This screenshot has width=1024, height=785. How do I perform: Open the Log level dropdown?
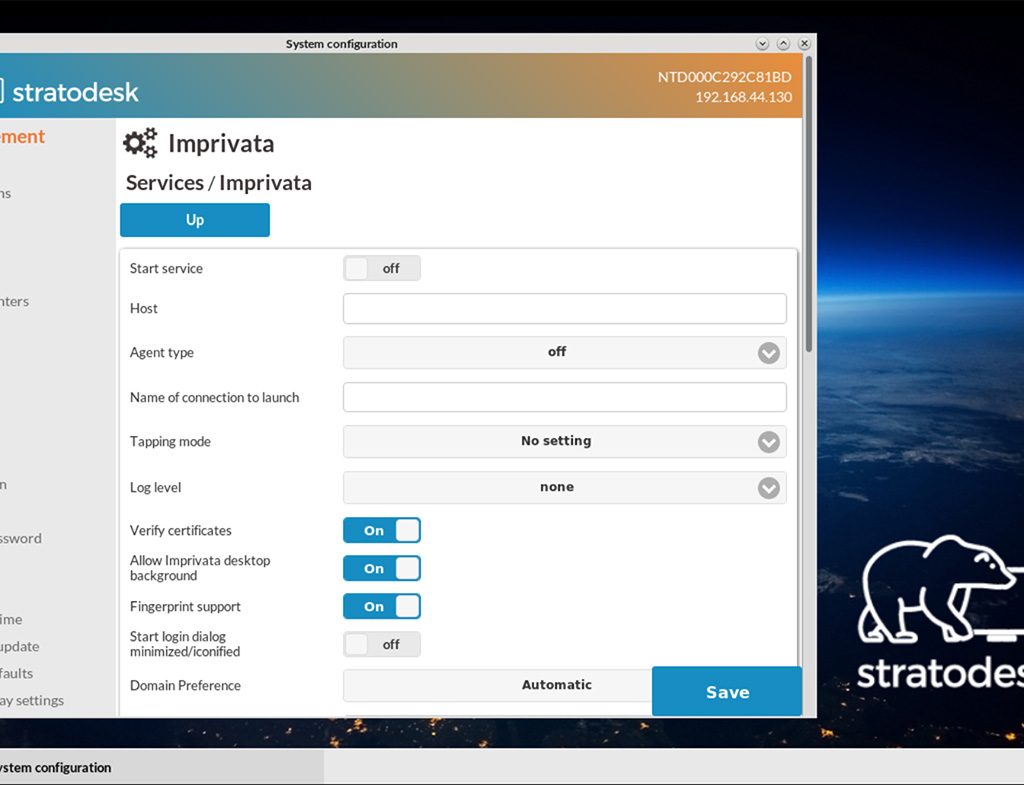[565, 488]
